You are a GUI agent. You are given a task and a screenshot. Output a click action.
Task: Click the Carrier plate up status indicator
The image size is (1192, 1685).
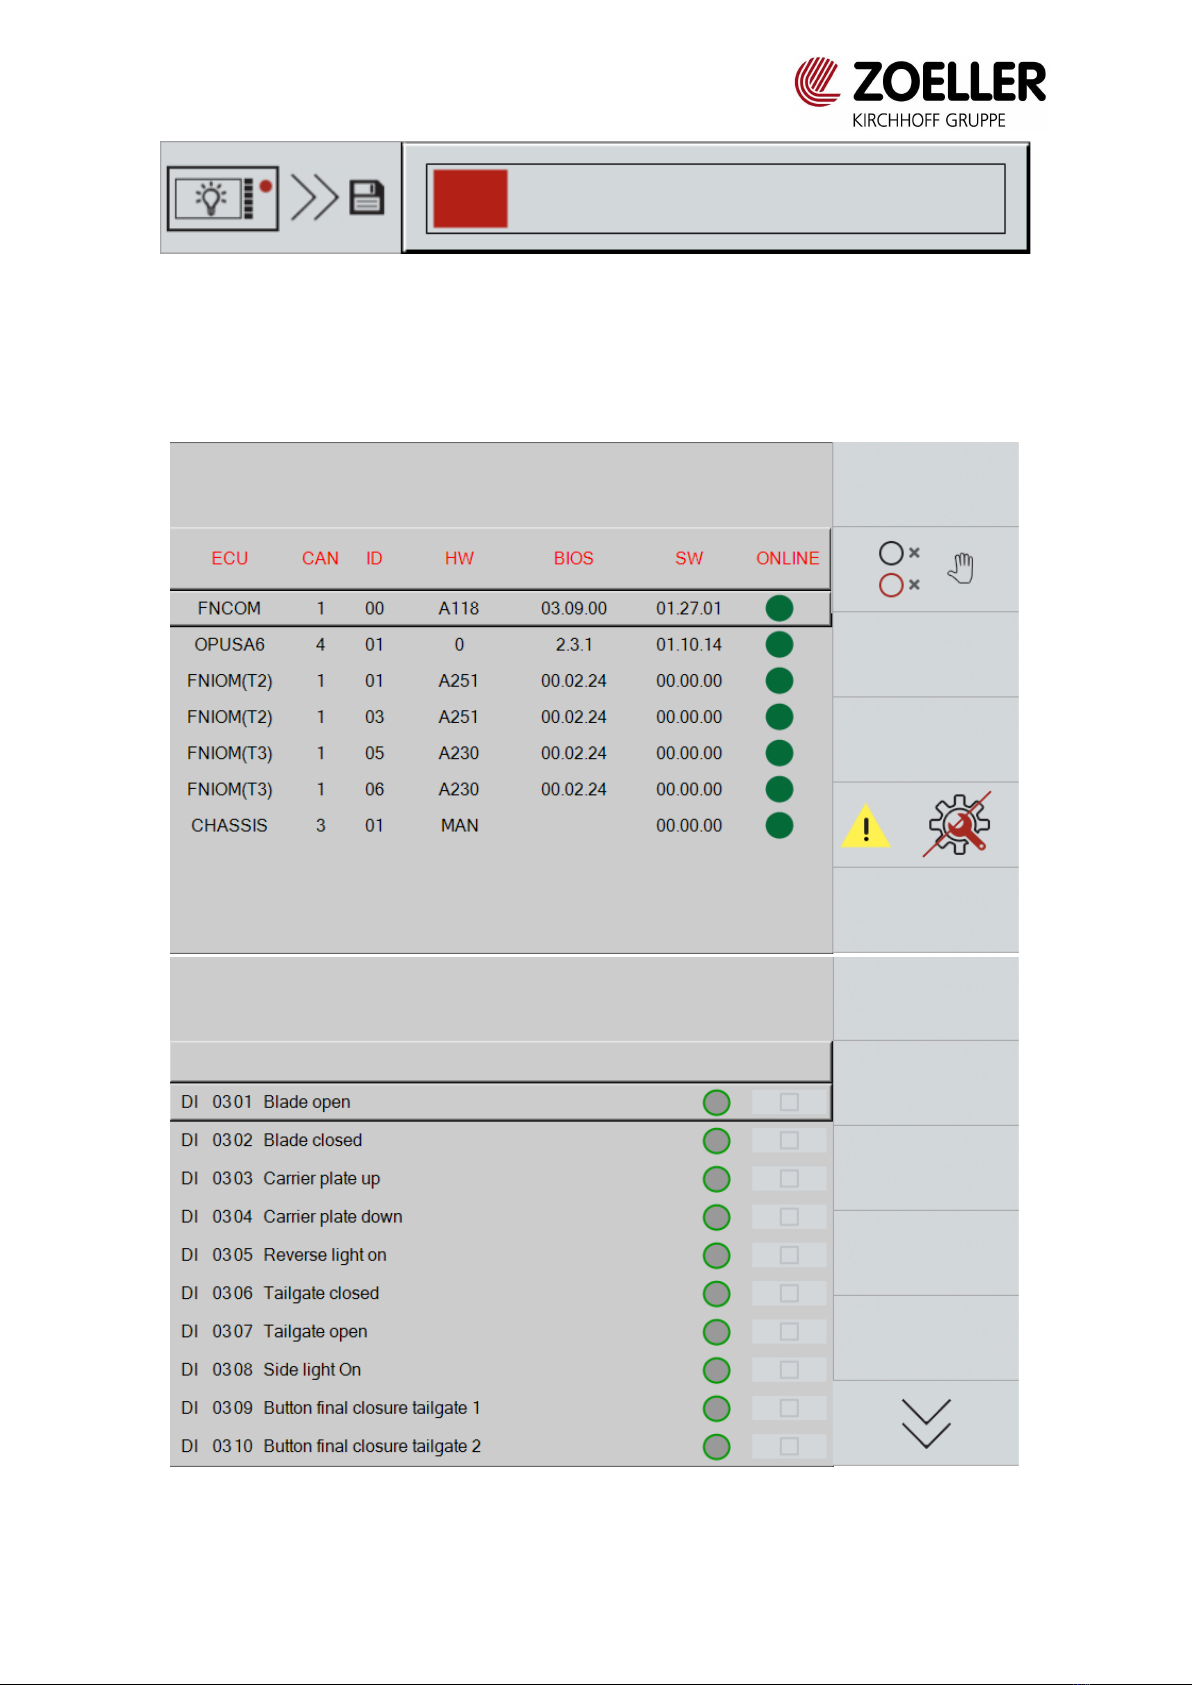pyautogui.click(x=716, y=1179)
